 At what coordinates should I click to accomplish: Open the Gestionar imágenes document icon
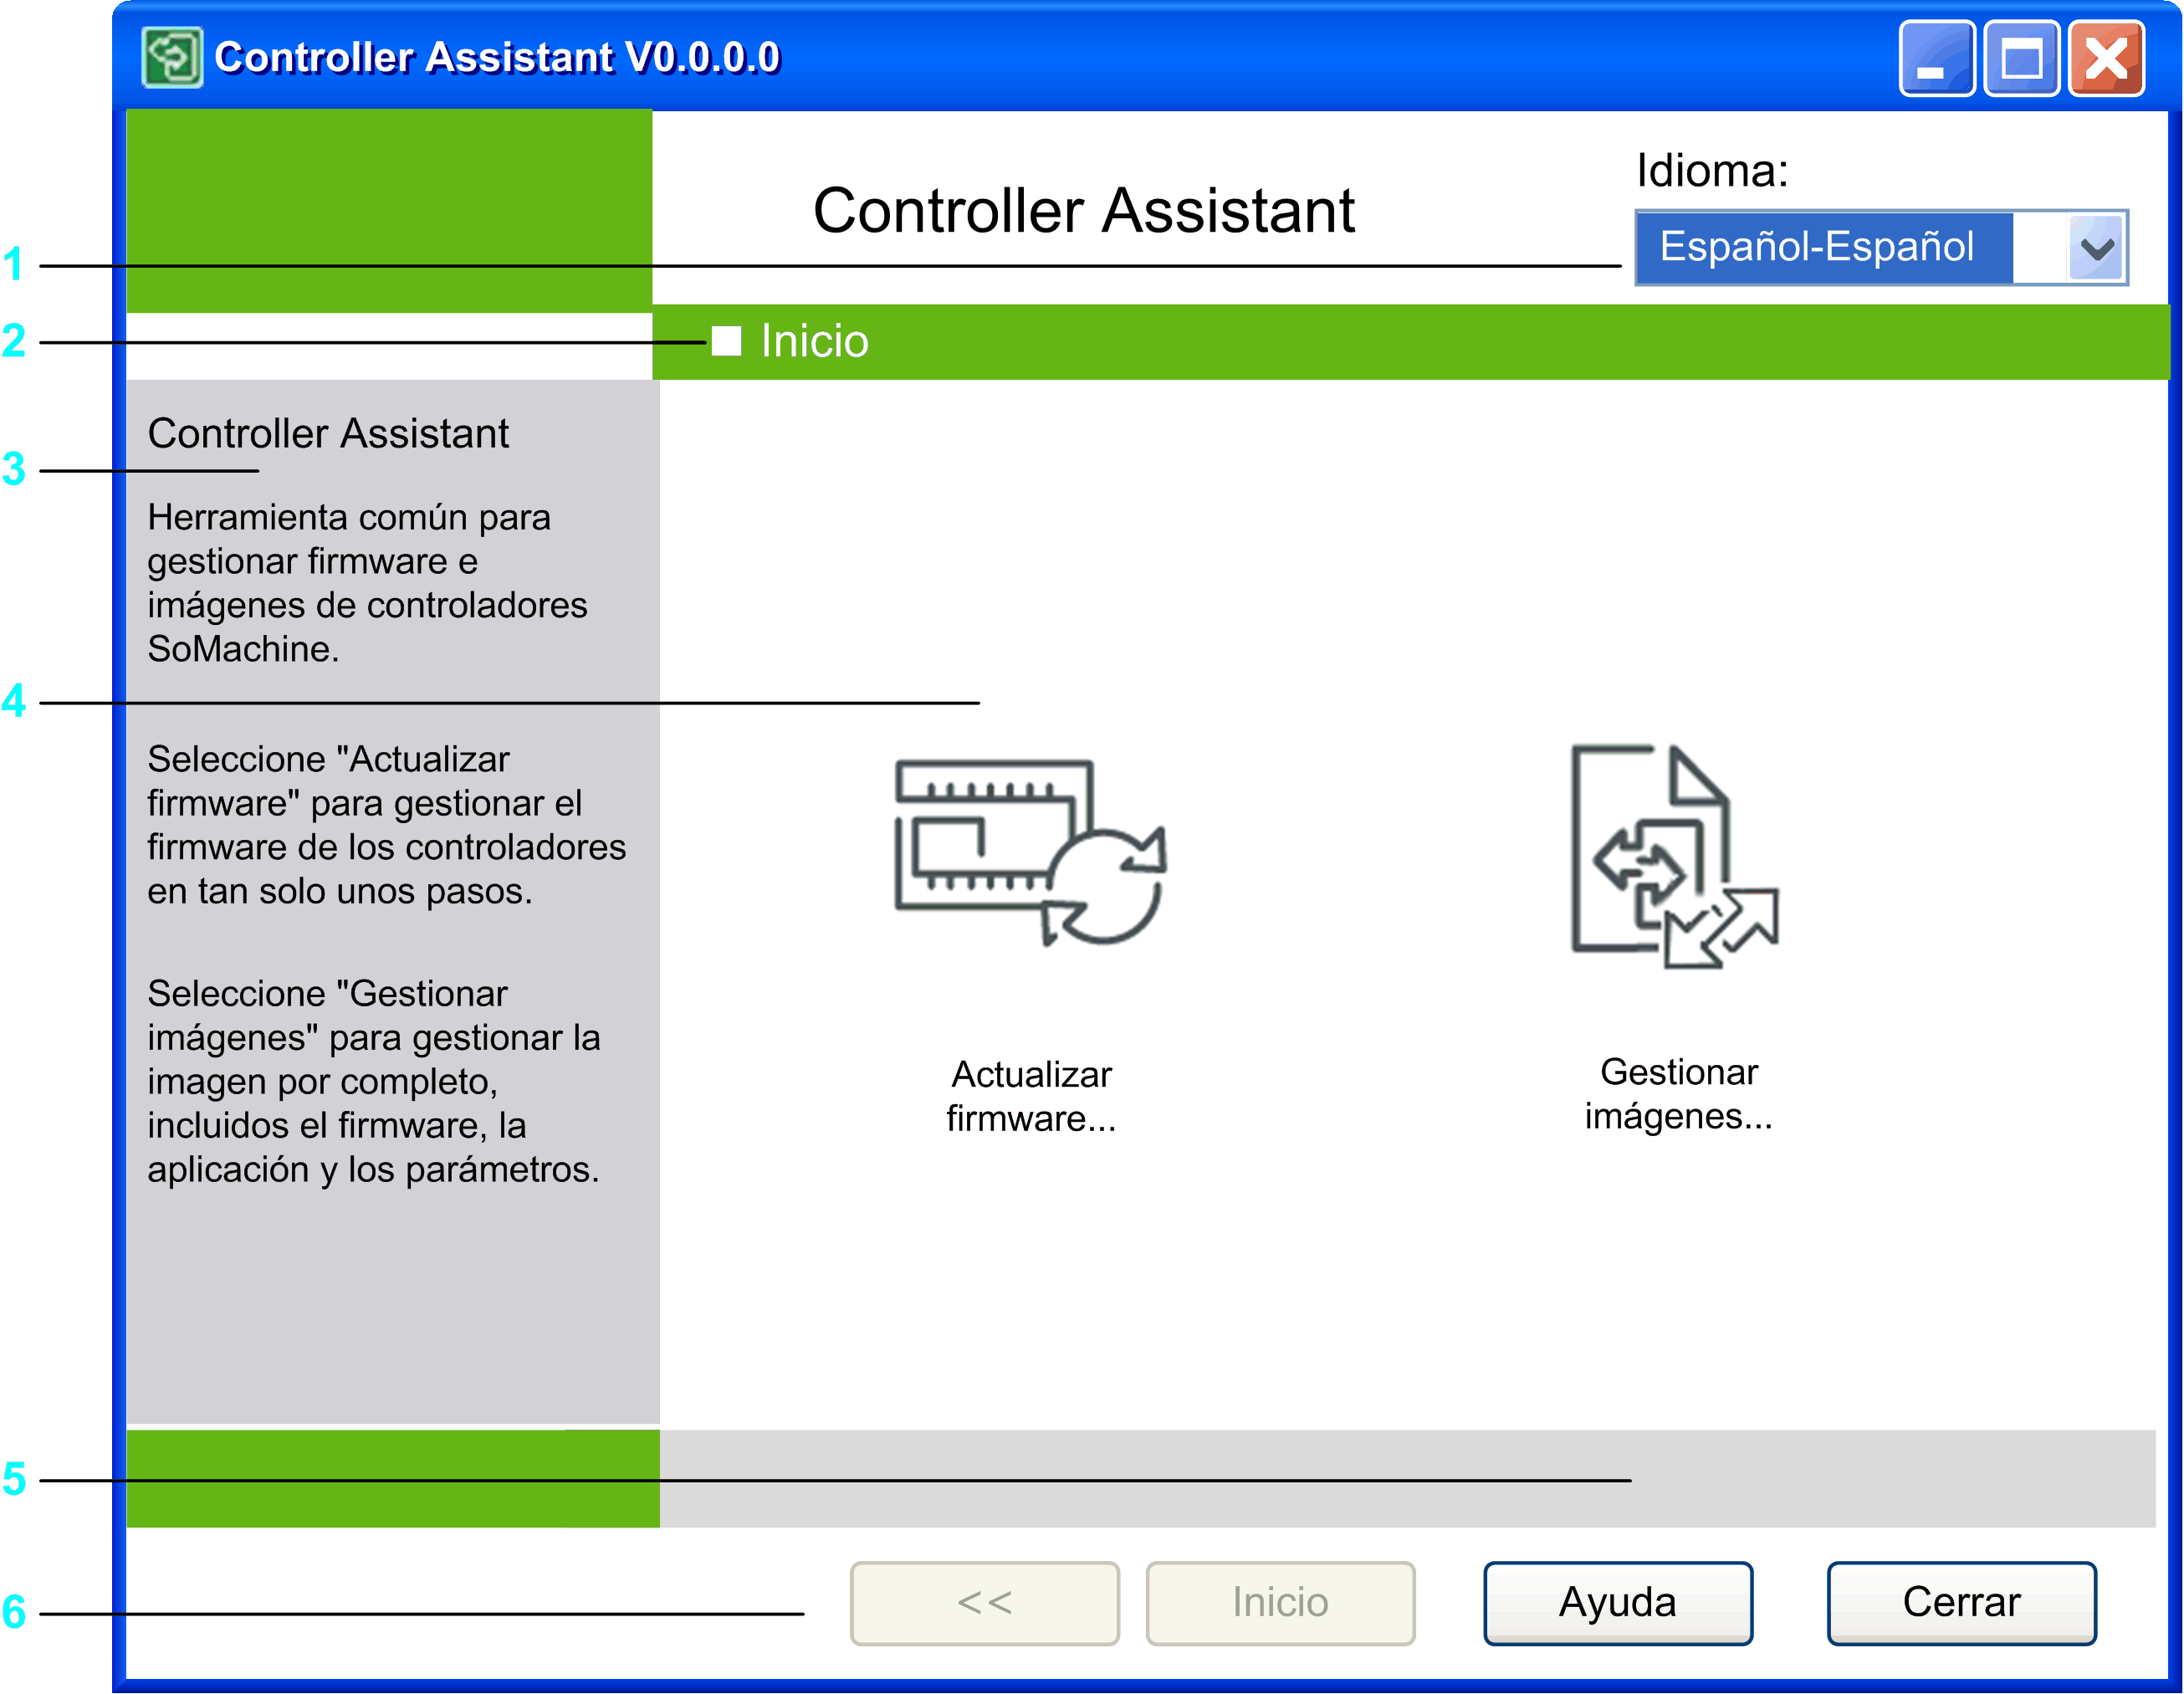point(1675,857)
